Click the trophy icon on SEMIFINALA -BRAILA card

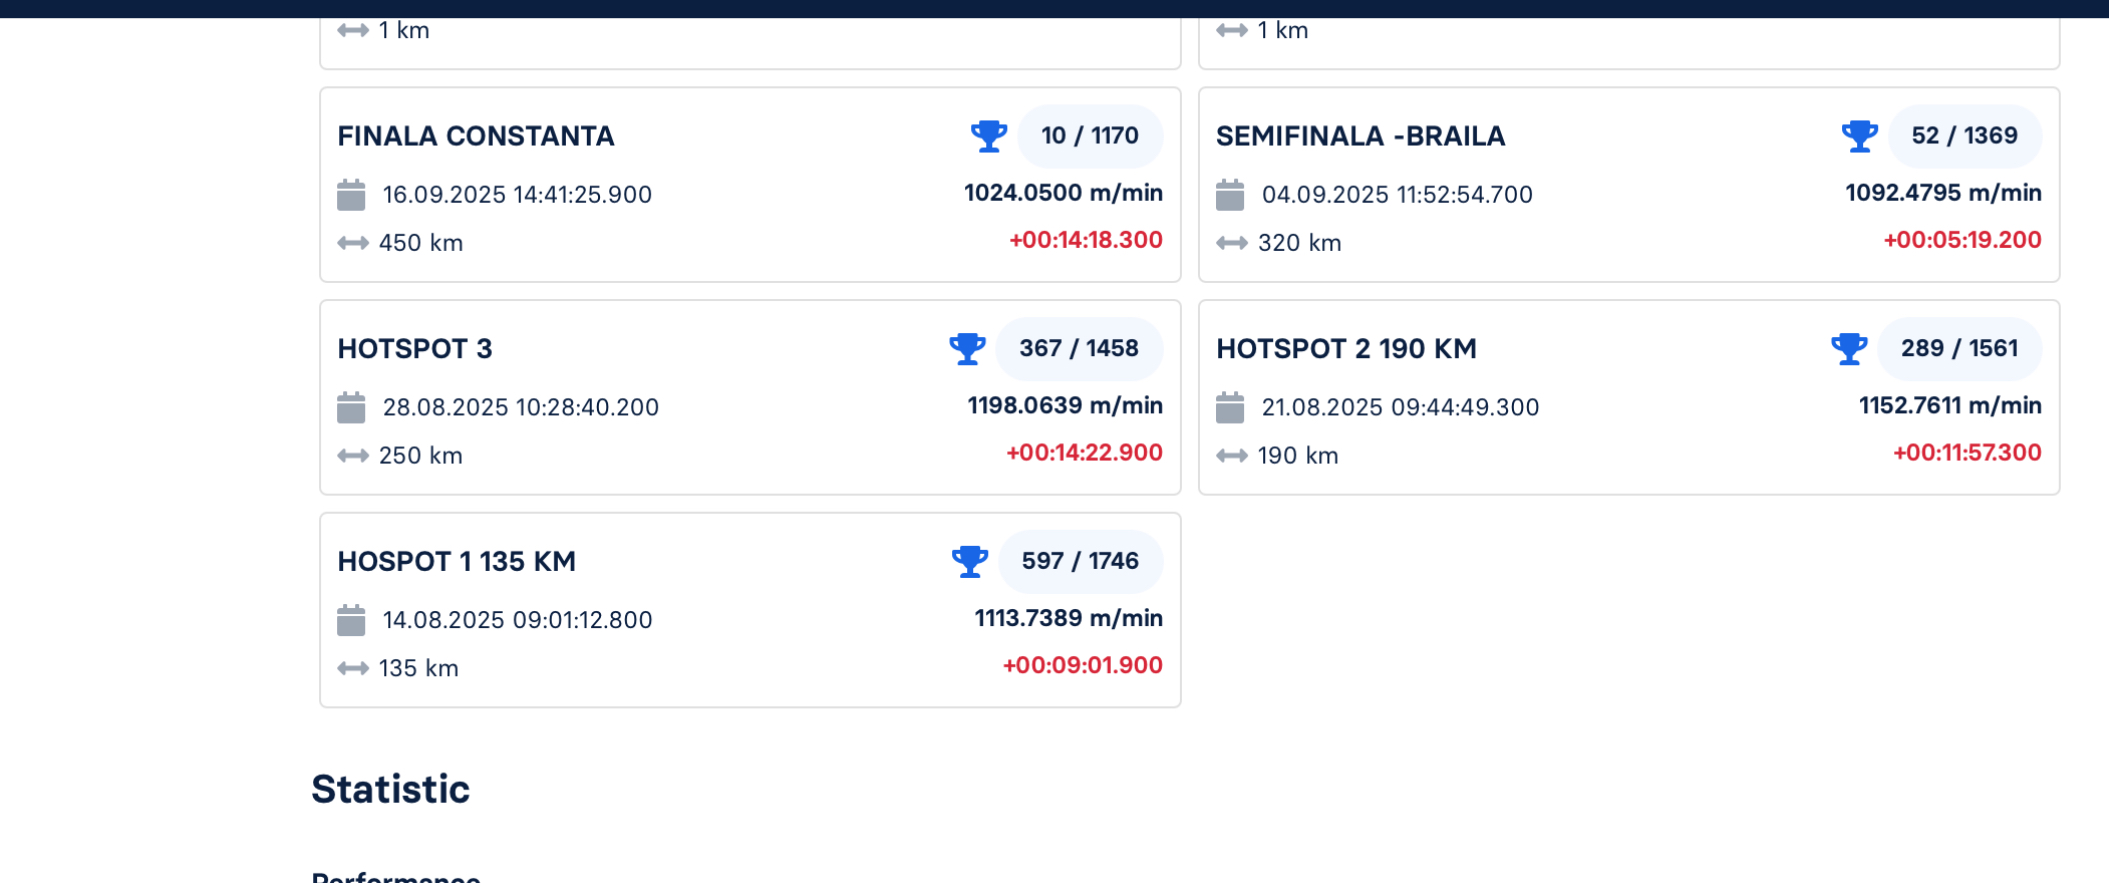point(1859,136)
